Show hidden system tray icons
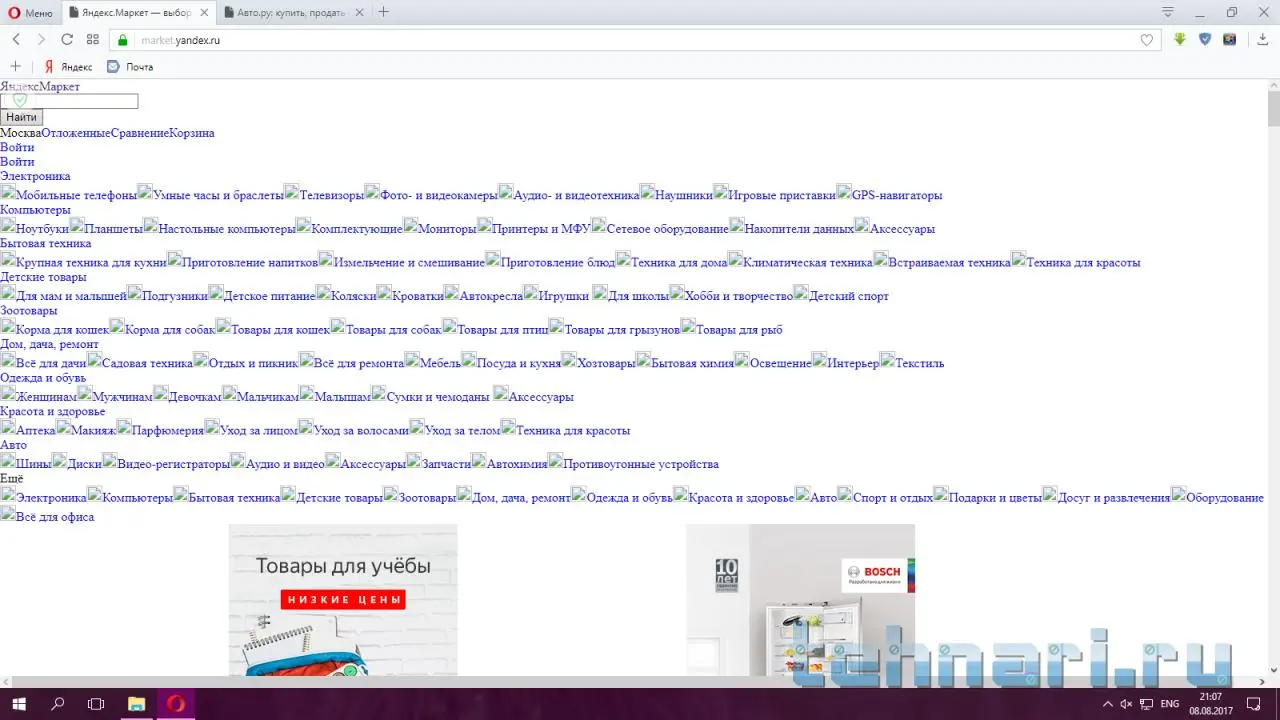This screenshot has width=1280, height=720. click(x=1106, y=704)
